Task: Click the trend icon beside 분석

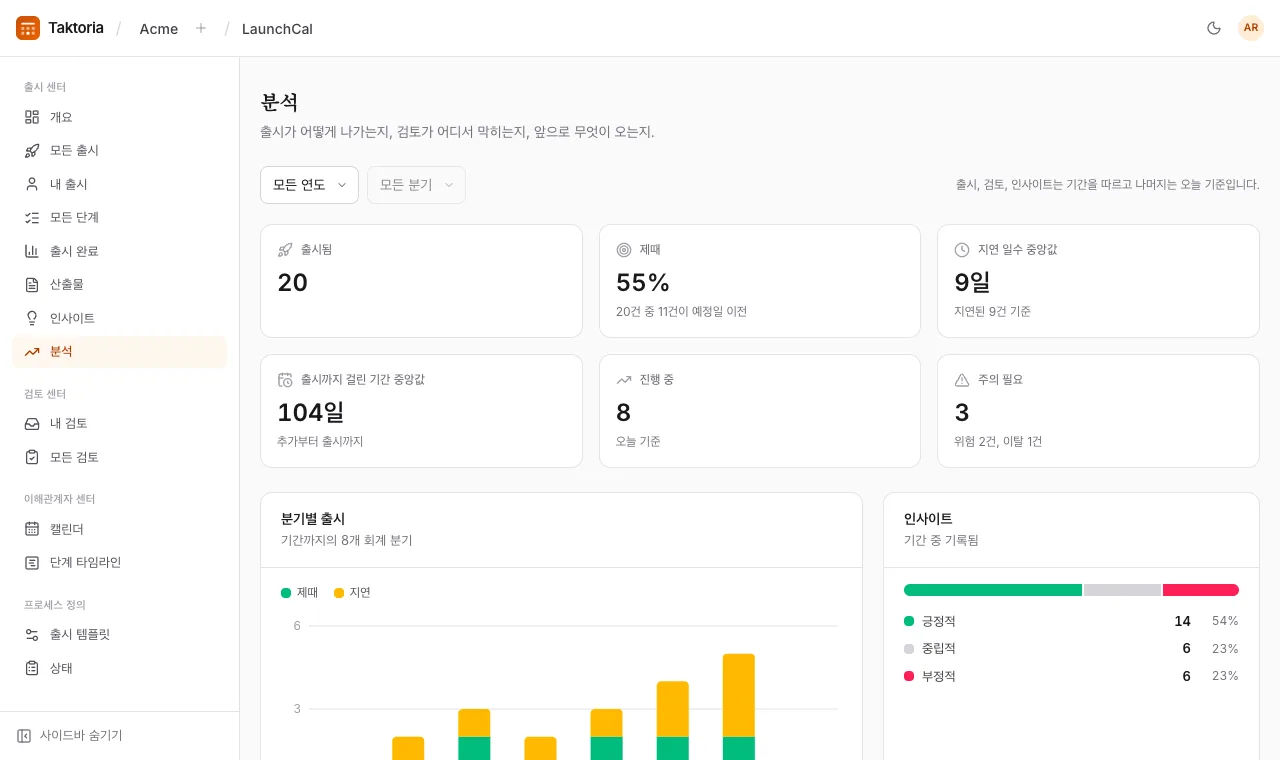Action: [32, 351]
